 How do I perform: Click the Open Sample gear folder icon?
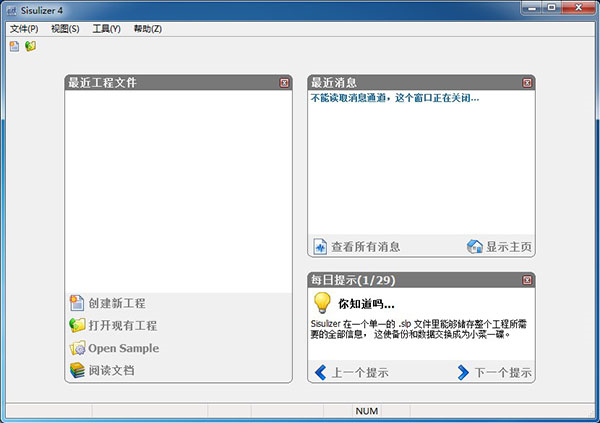tap(78, 348)
